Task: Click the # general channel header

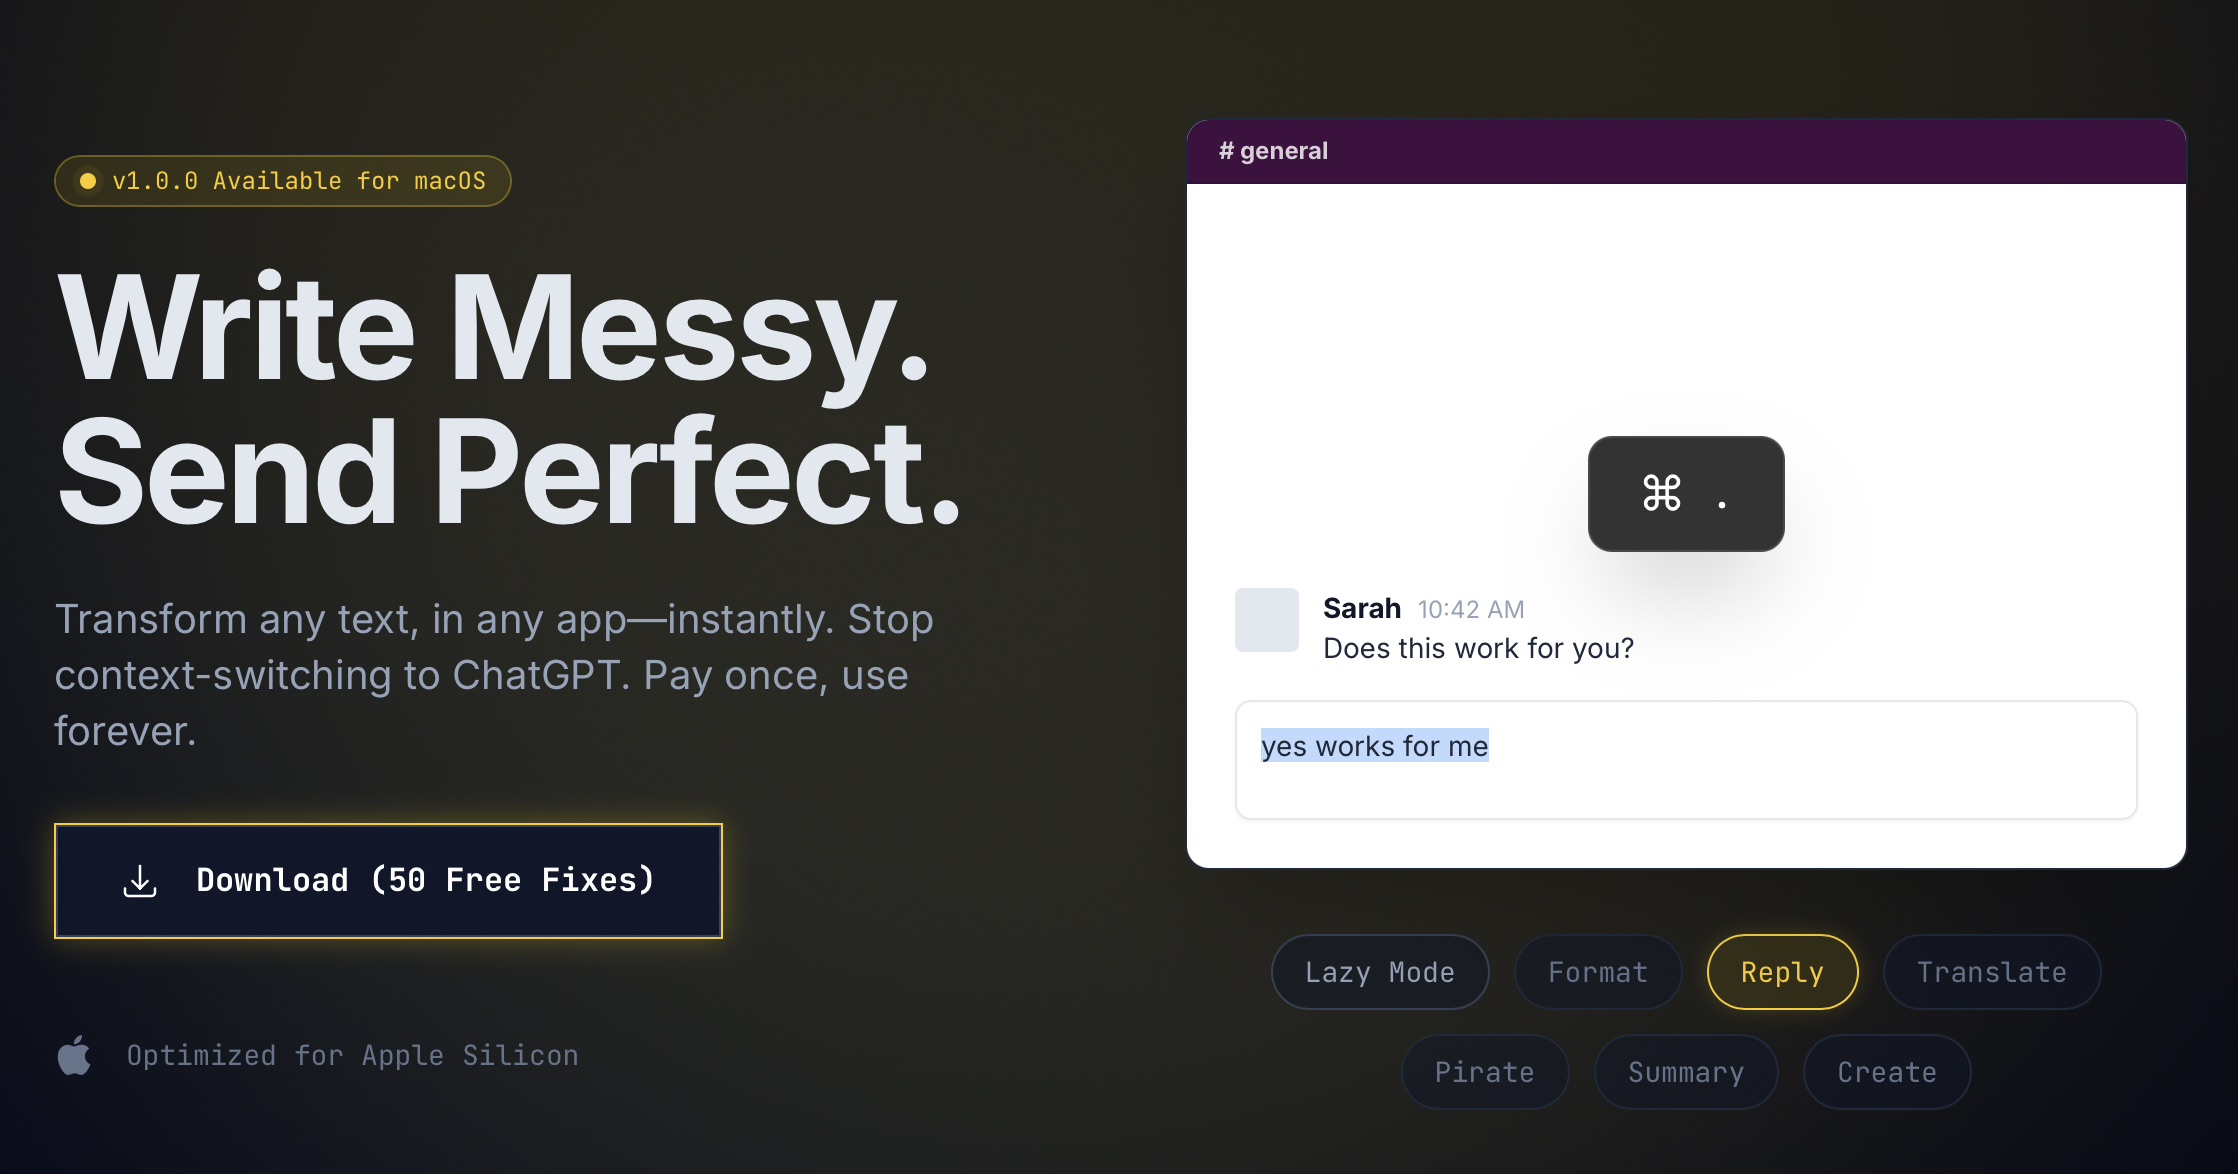Action: tap(1273, 150)
